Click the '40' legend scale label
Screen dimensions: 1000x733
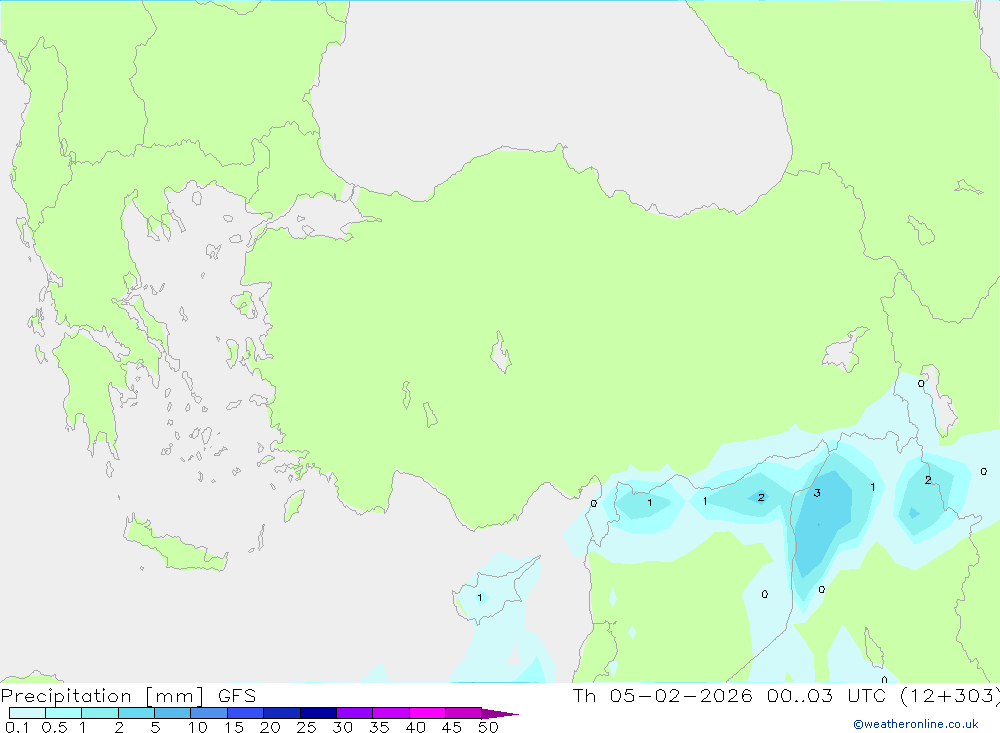(x=416, y=727)
